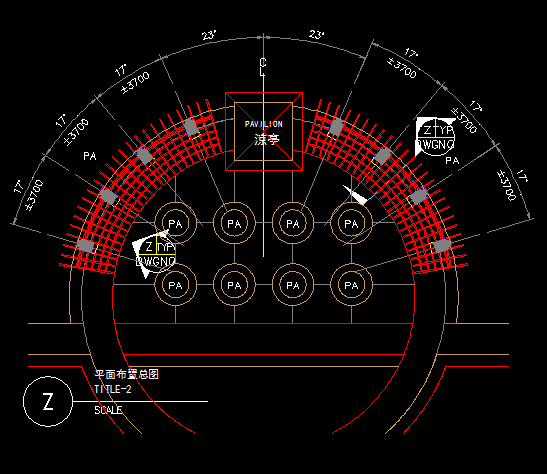Select the gray column block nearest pavilion's right

coord(336,127)
